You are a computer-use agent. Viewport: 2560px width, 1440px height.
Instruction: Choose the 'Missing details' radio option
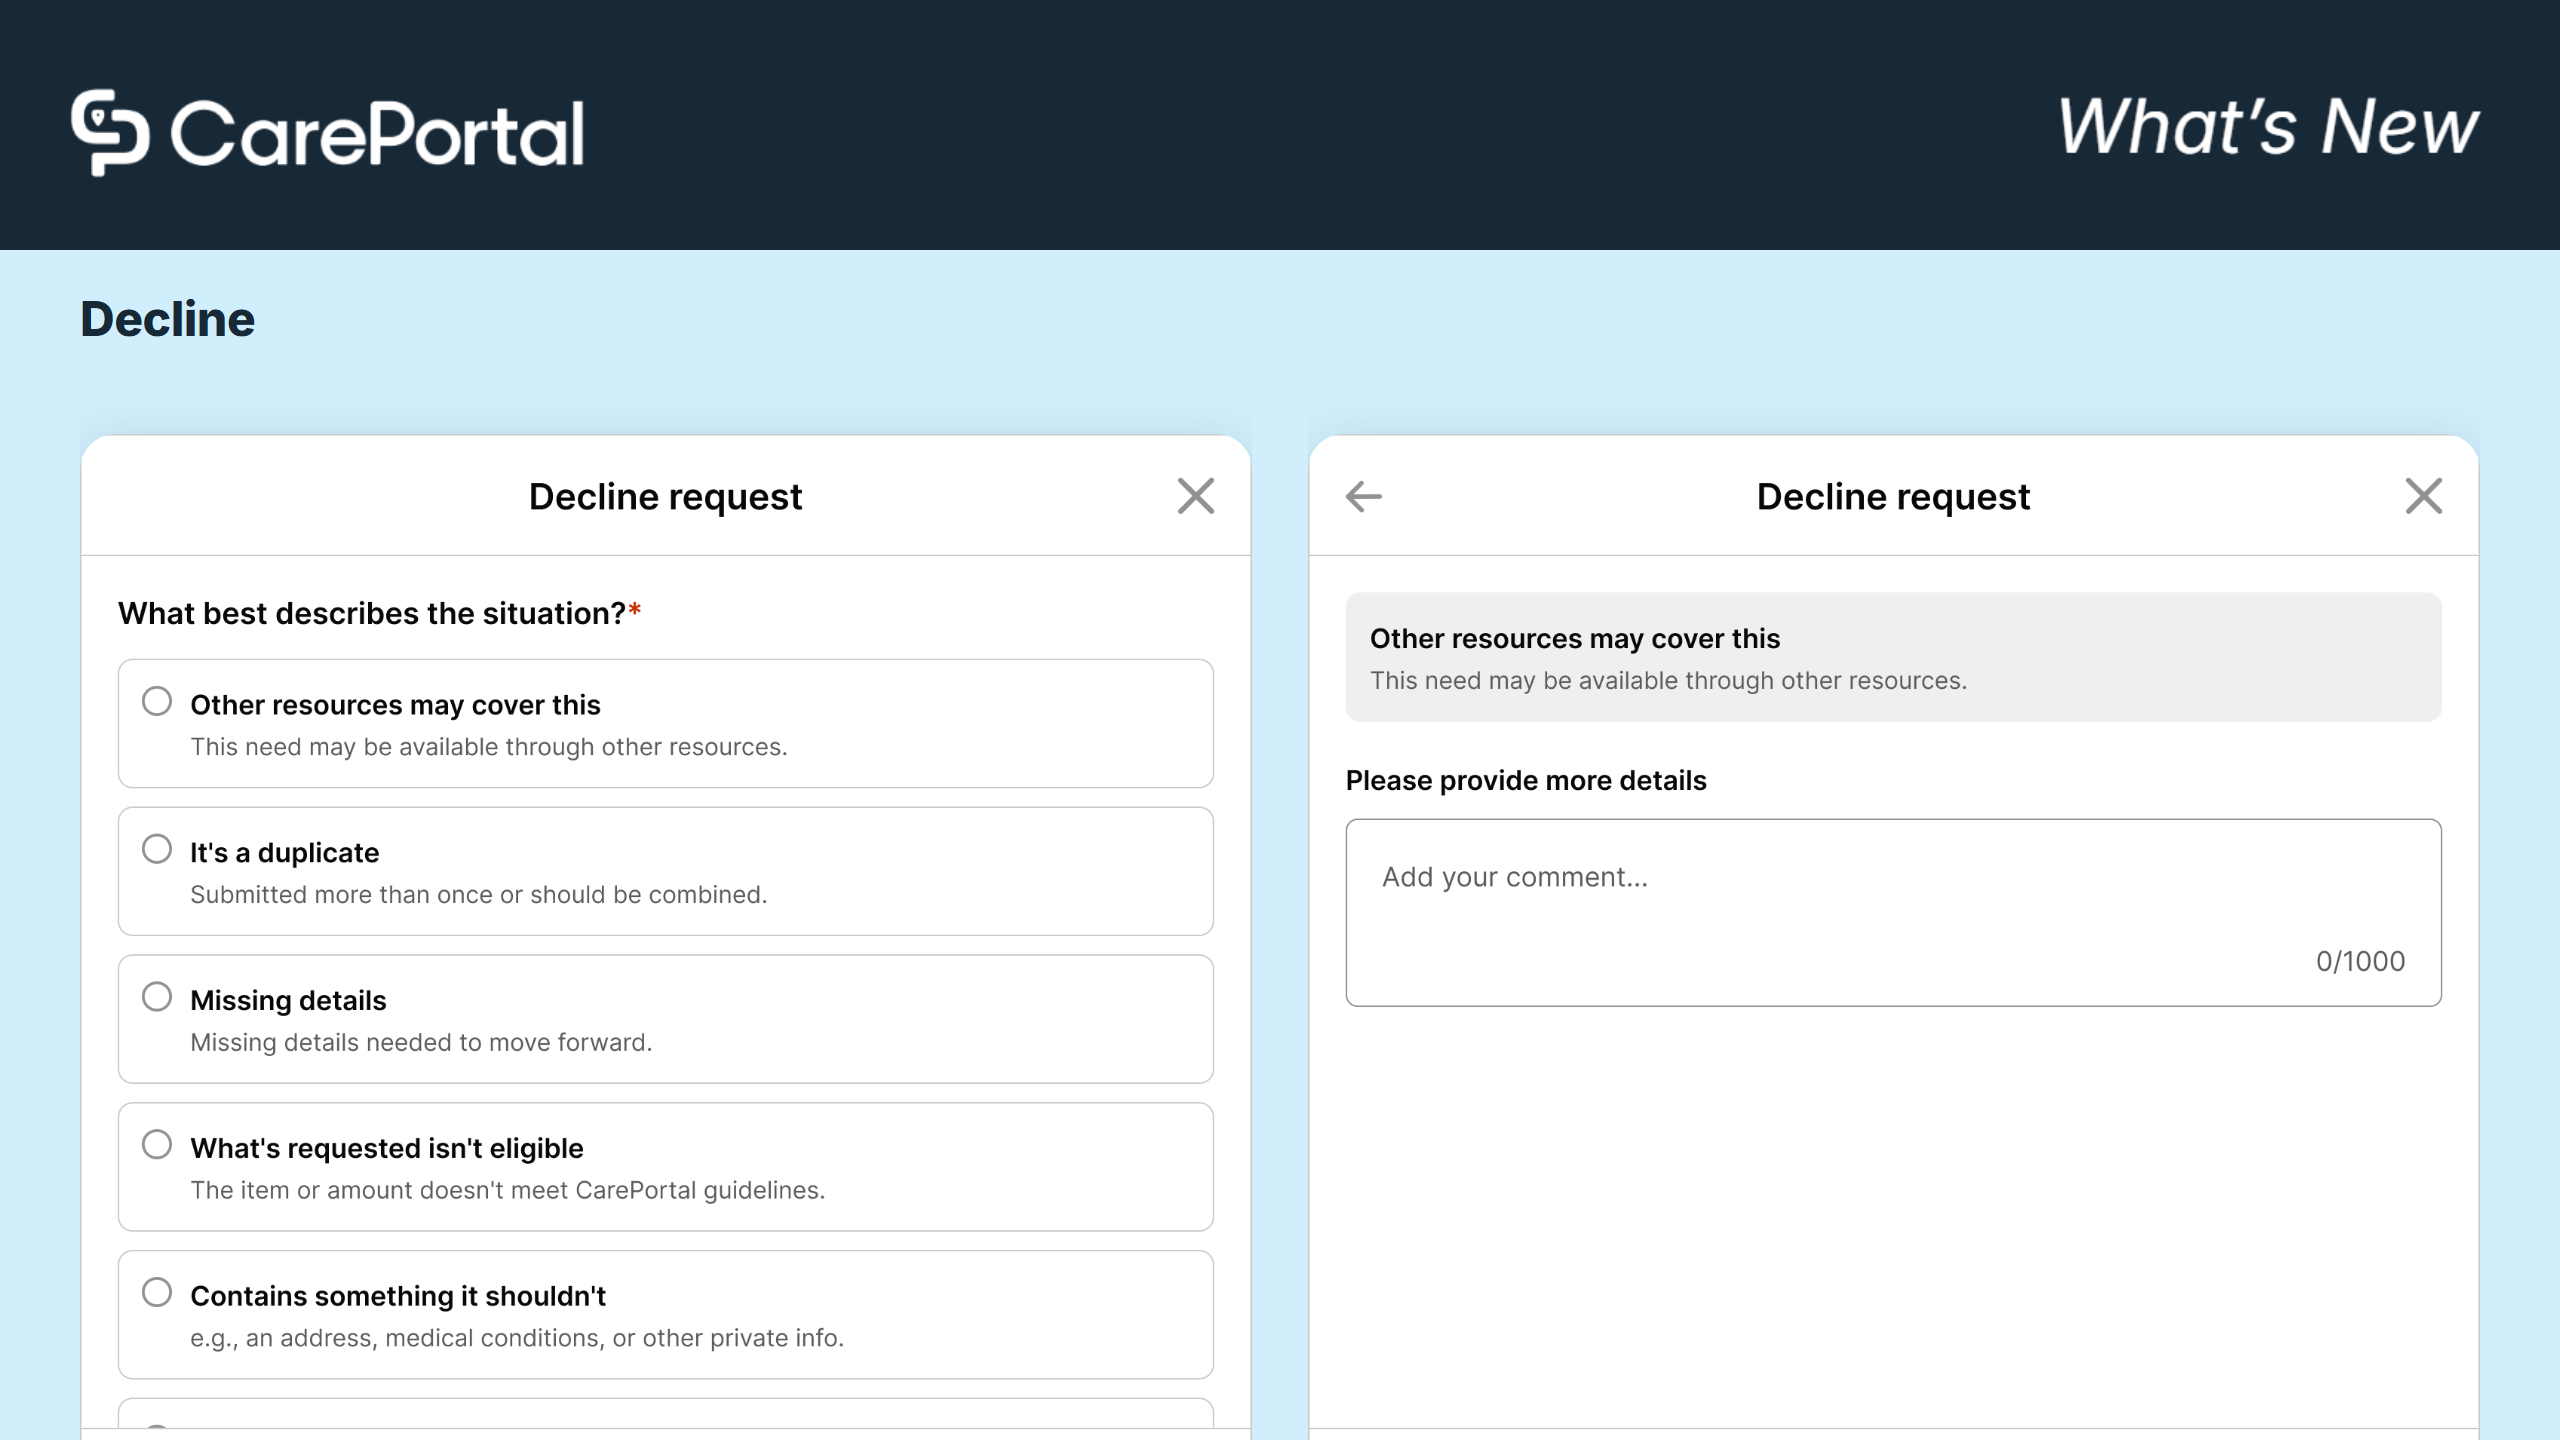point(157,997)
